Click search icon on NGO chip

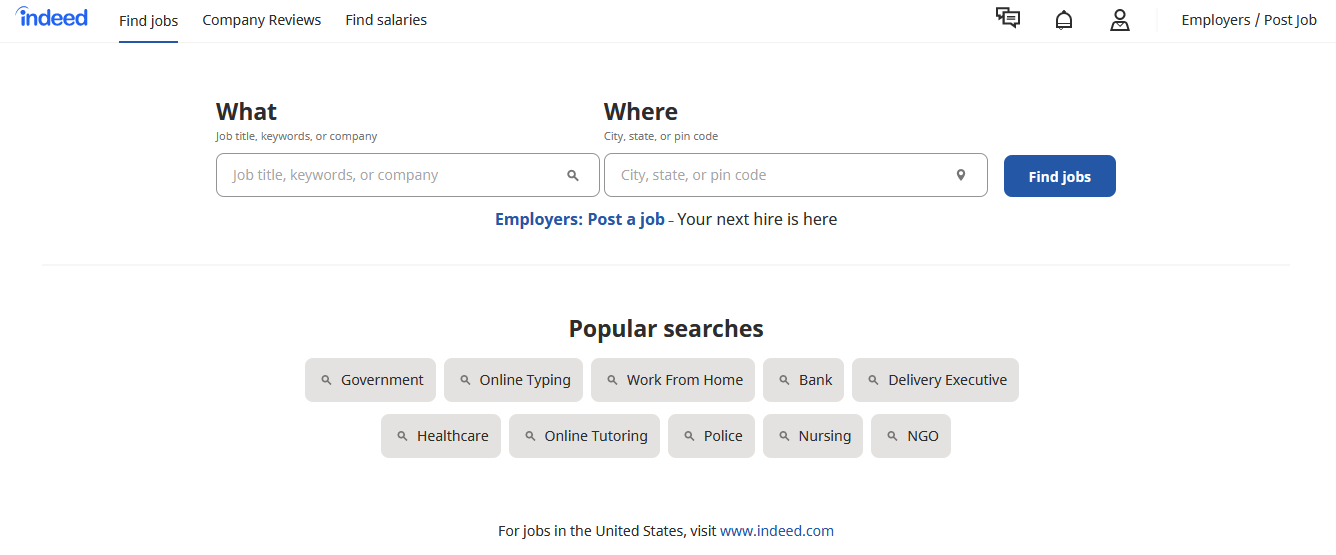tap(892, 436)
